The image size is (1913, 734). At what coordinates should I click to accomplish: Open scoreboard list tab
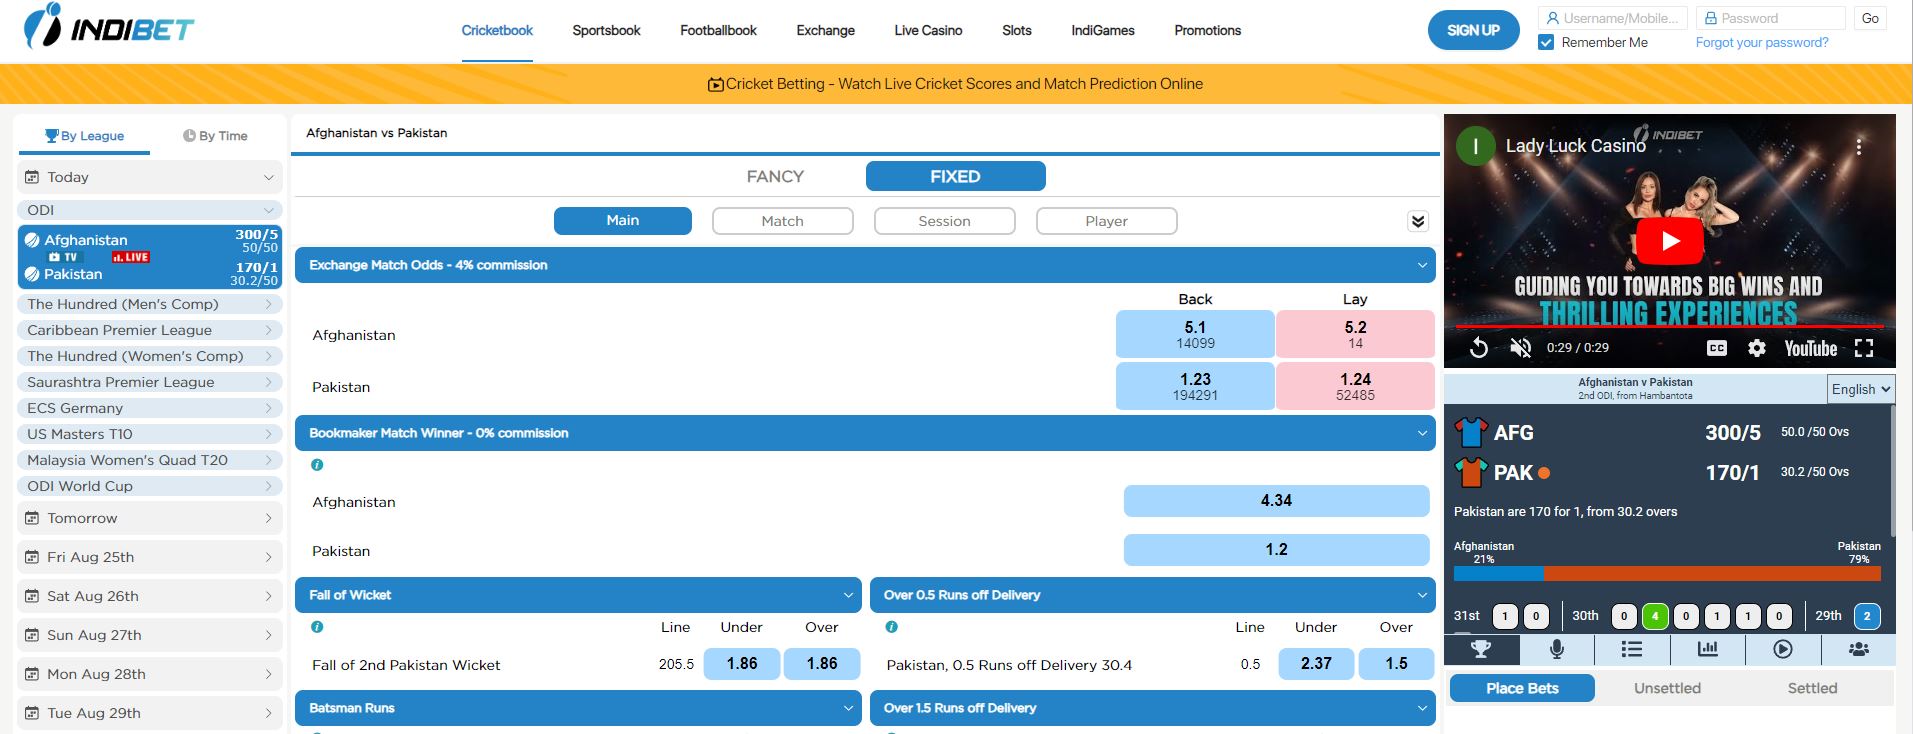click(x=1632, y=649)
